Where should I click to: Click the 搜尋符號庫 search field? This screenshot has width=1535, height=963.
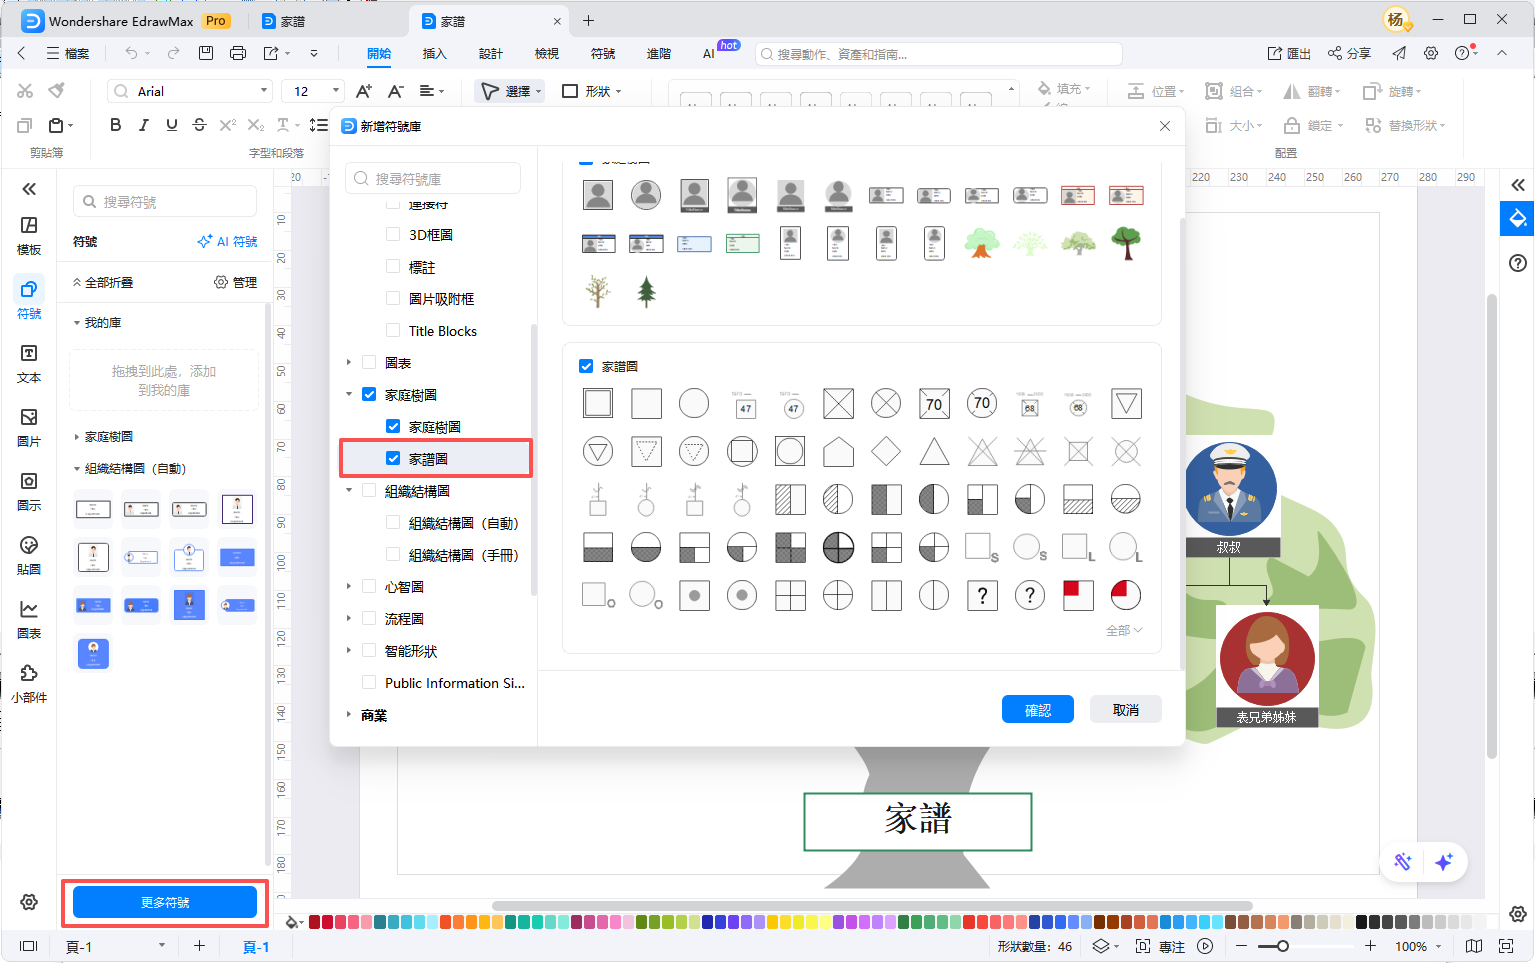coord(433,179)
